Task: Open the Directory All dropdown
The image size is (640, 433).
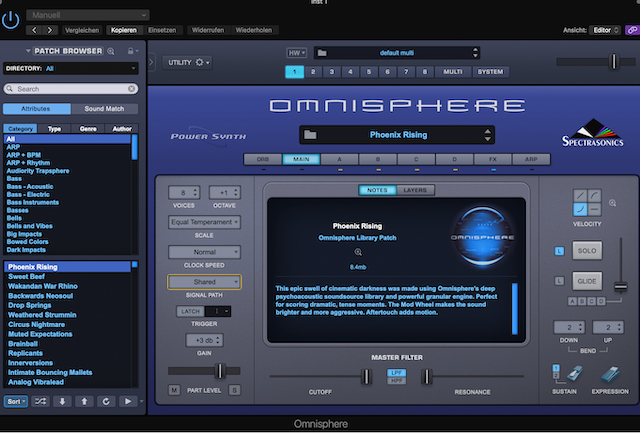Action: click(71, 68)
